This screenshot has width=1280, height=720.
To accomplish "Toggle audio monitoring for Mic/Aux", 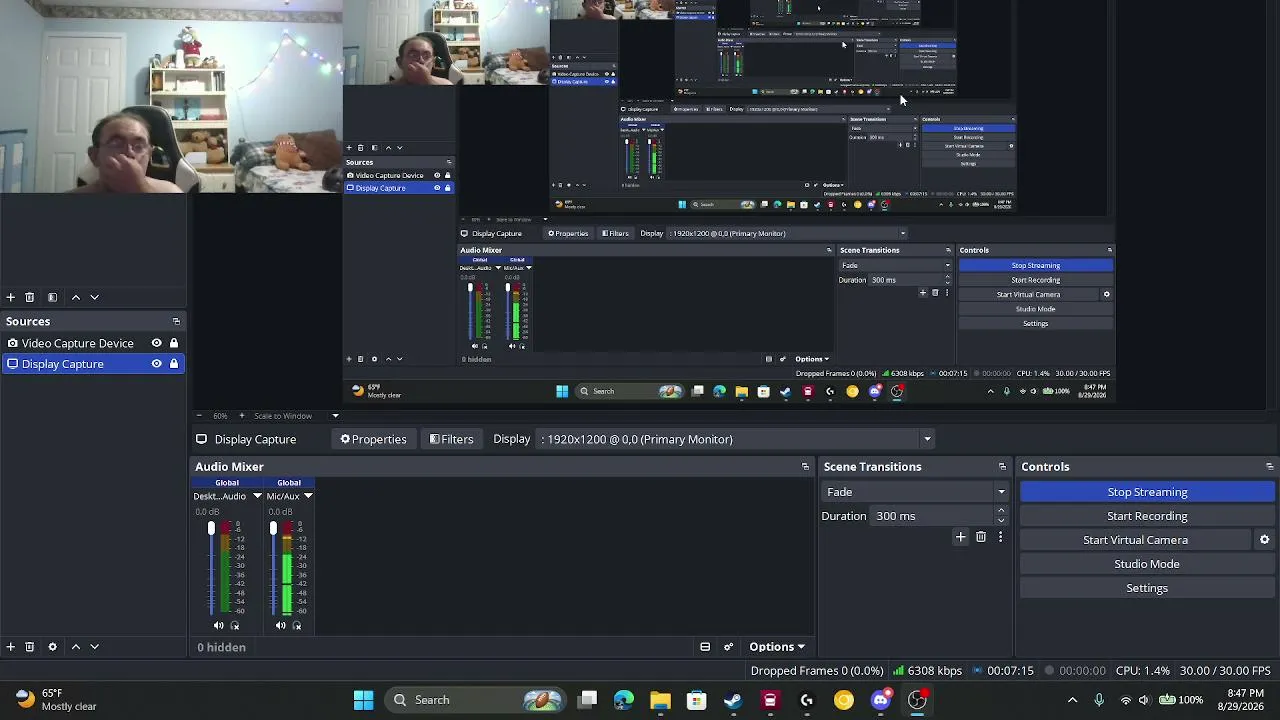I will tap(297, 626).
